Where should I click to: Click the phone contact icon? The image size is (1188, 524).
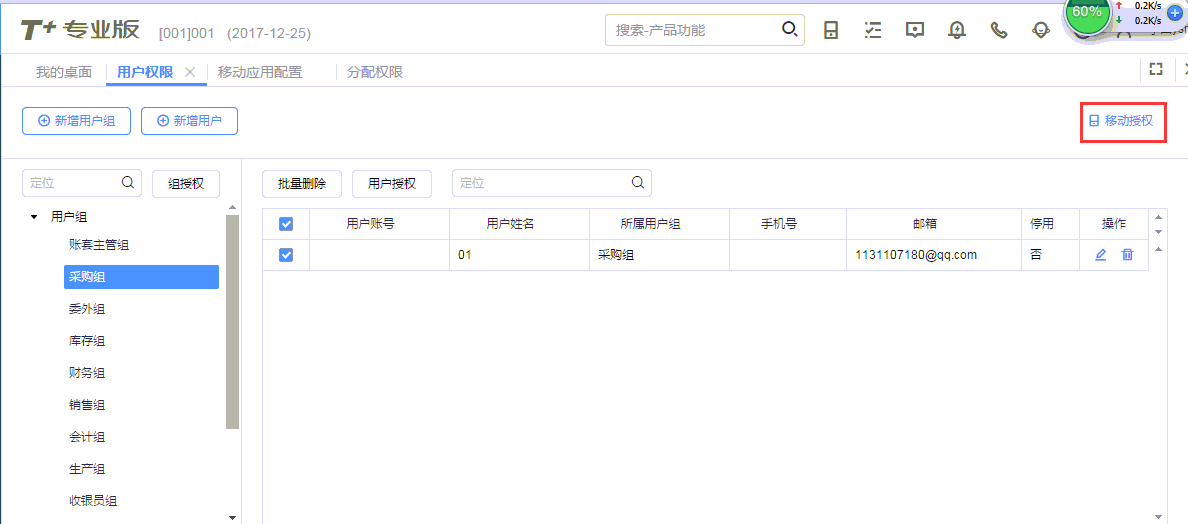(999, 30)
